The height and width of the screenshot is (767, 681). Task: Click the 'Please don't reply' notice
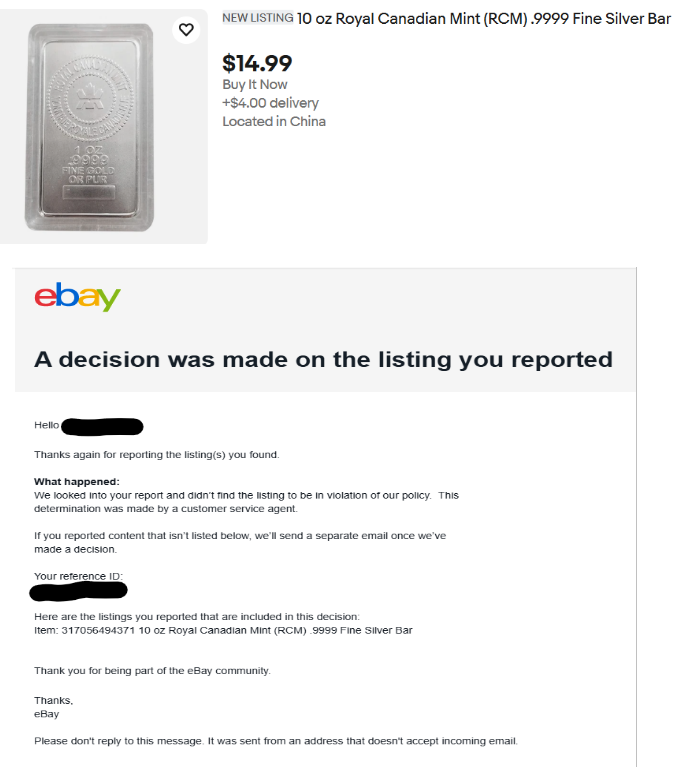click(x=276, y=741)
